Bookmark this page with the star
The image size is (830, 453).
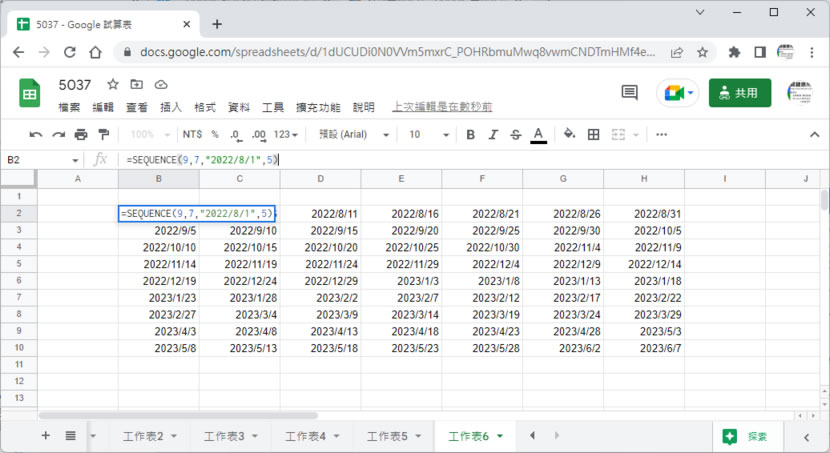click(702, 52)
